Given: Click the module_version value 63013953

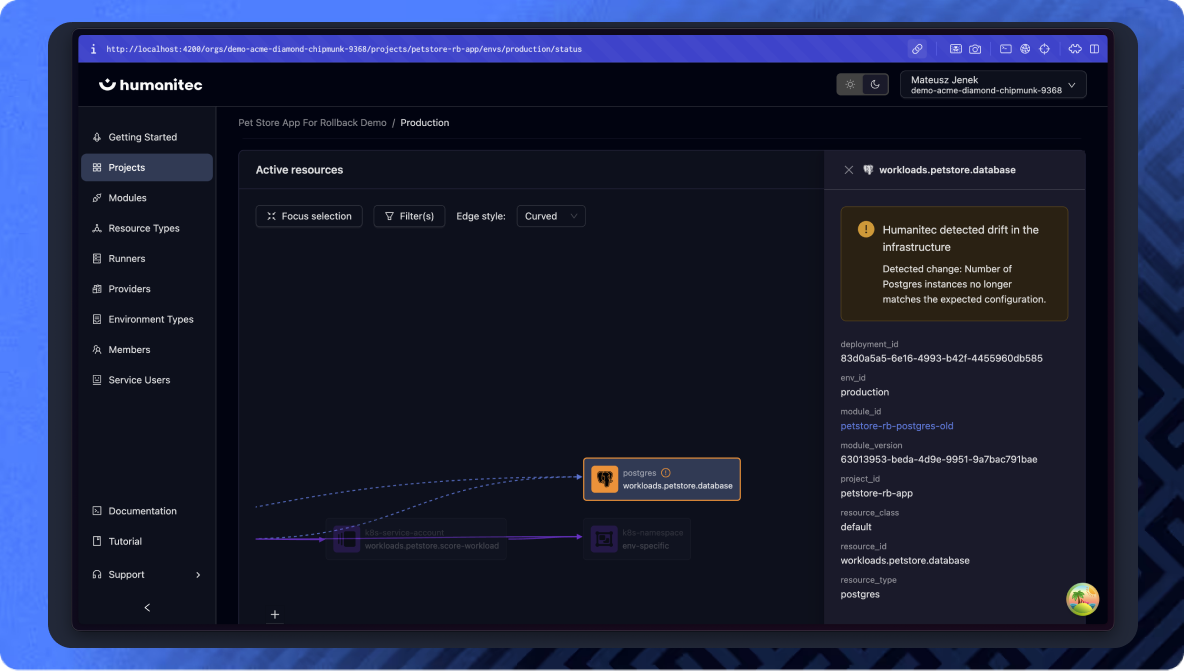Looking at the screenshot, I should tap(939, 459).
